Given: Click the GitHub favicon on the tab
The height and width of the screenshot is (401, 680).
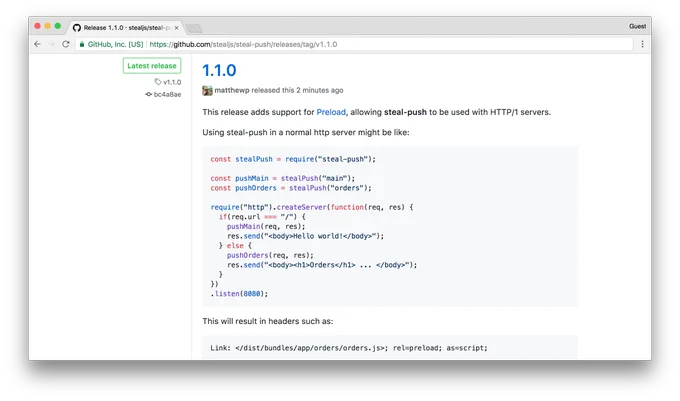Looking at the screenshot, I should 77,28.
